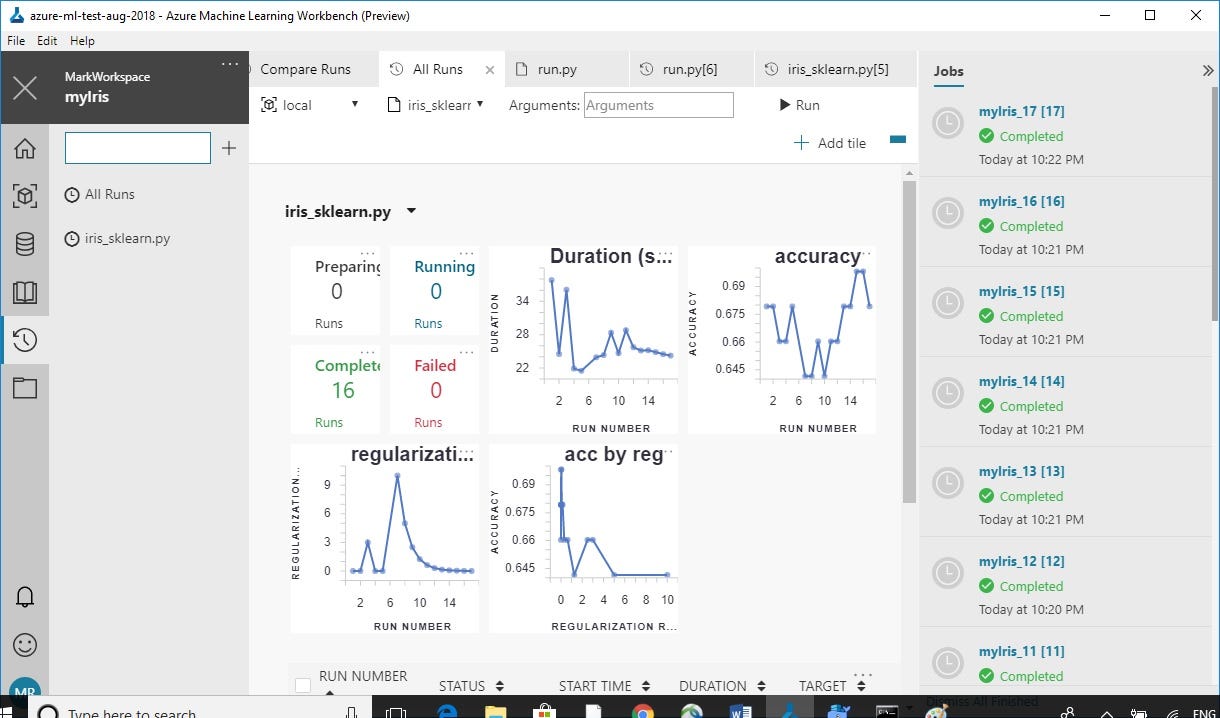Open the Home dashboard icon in sidebar
The height and width of the screenshot is (718, 1220).
pyautogui.click(x=25, y=149)
